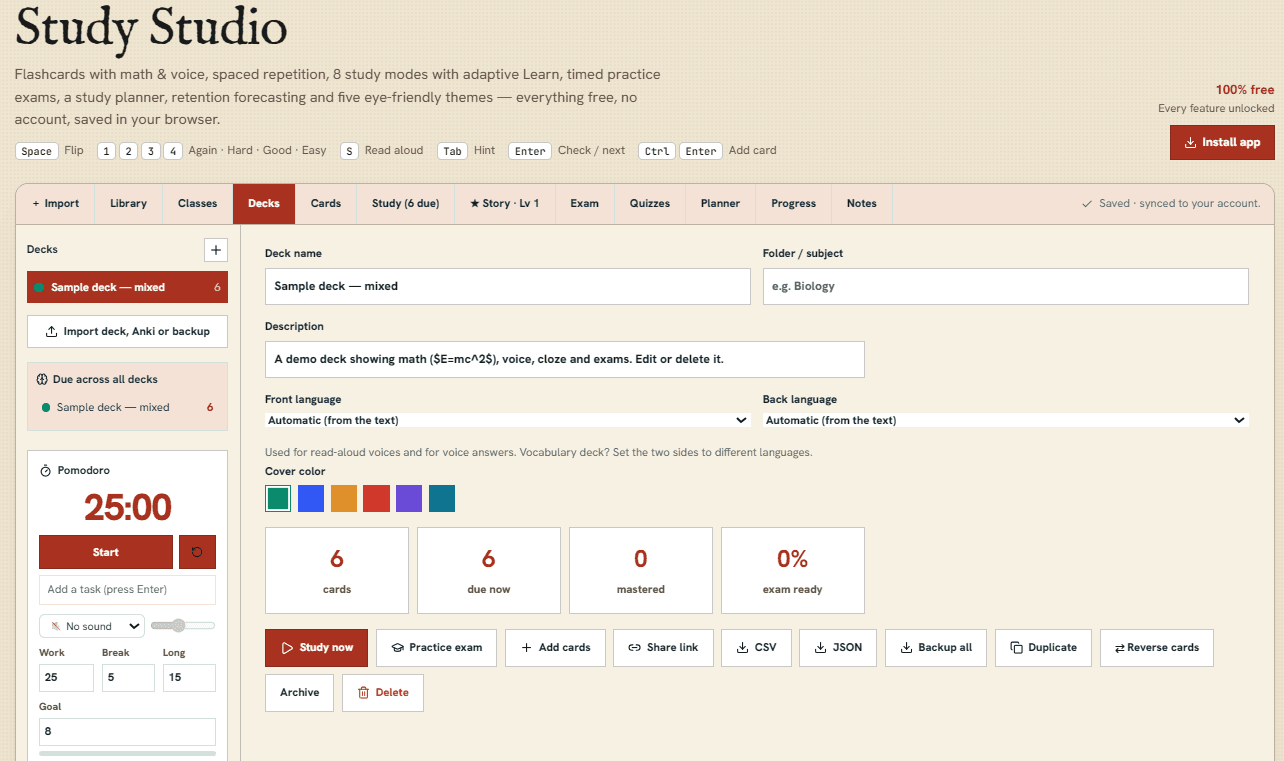This screenshot has height=761, width=1284.
Task: Open the Front language dropdown
Action: click(x=508, y=420)
